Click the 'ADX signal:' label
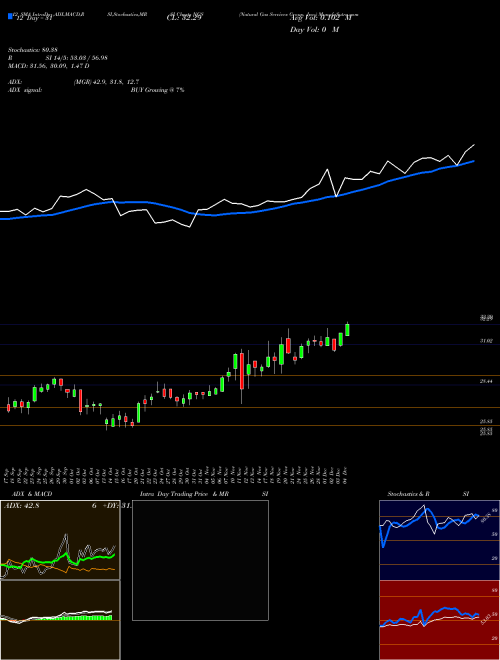The height and width of the screenshot is (660, 500). pos(25,90)
